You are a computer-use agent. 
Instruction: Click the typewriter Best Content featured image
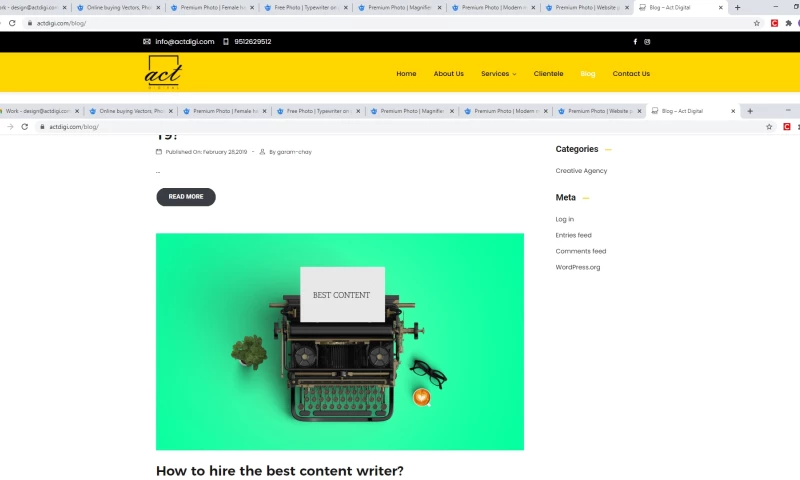340,342
